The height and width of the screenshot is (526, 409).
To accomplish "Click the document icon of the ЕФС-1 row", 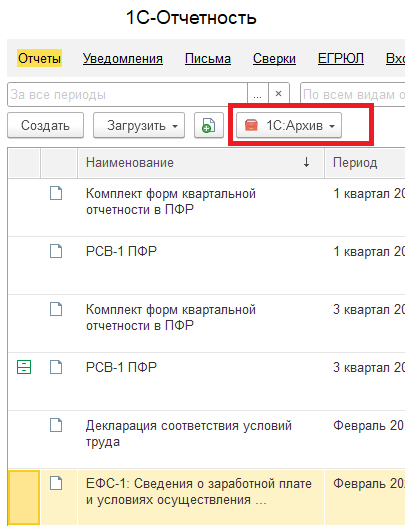I will tap(56, 483).
